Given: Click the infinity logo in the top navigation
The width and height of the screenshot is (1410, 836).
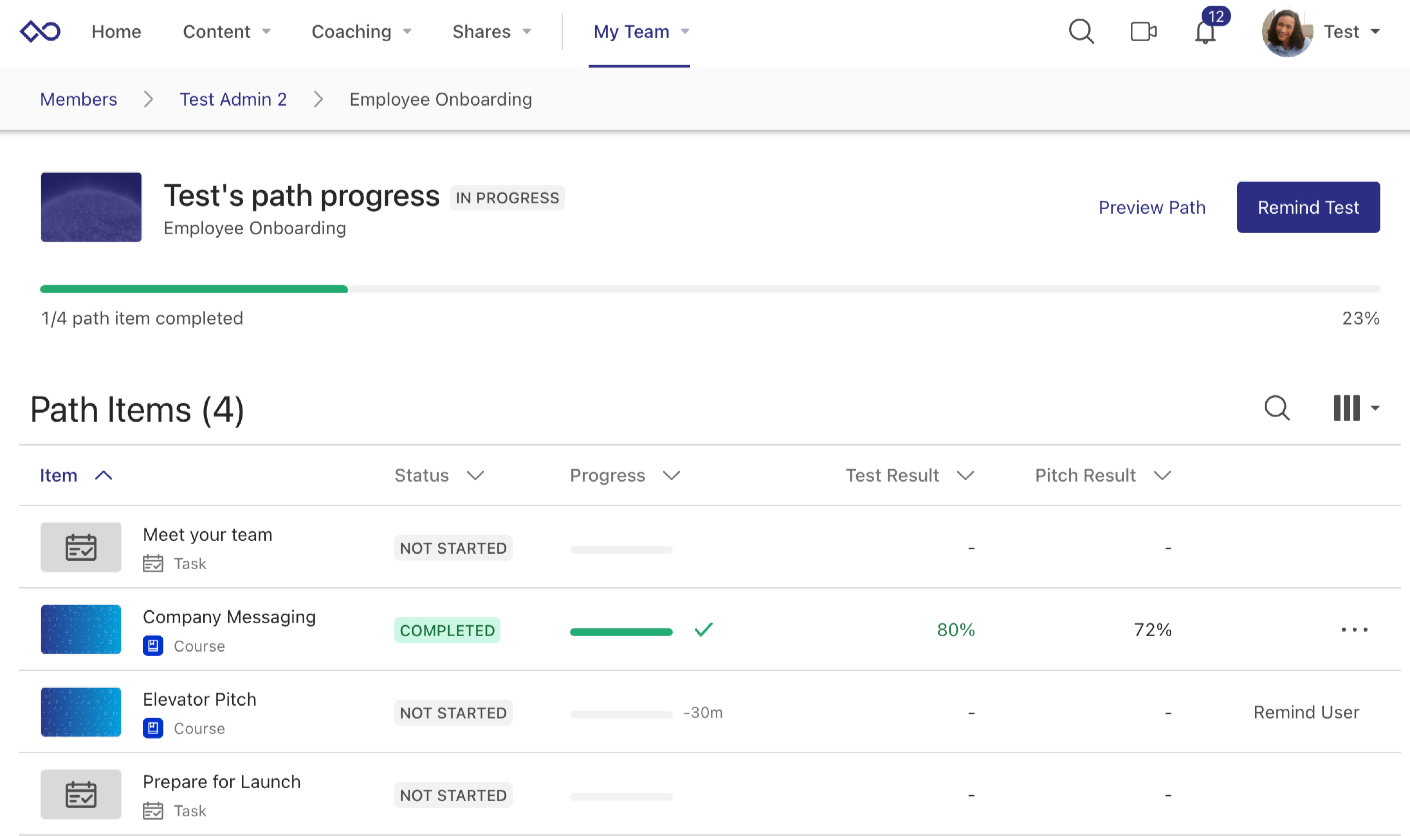Looking at the screenshot, I should click(x=39, y=31).
